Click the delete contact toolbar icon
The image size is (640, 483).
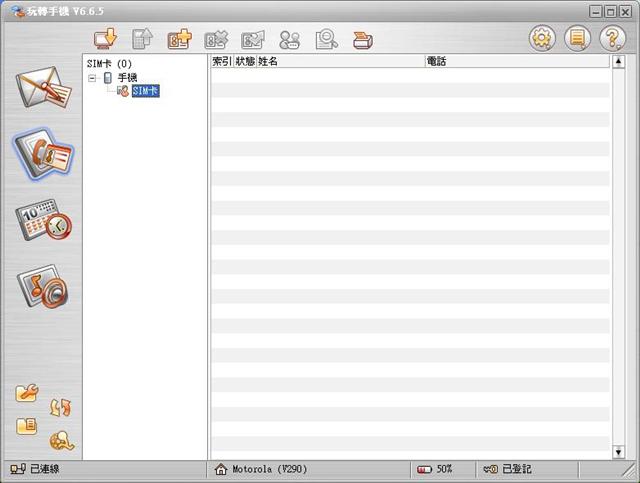pyautogui.click(x=216, y=40)
